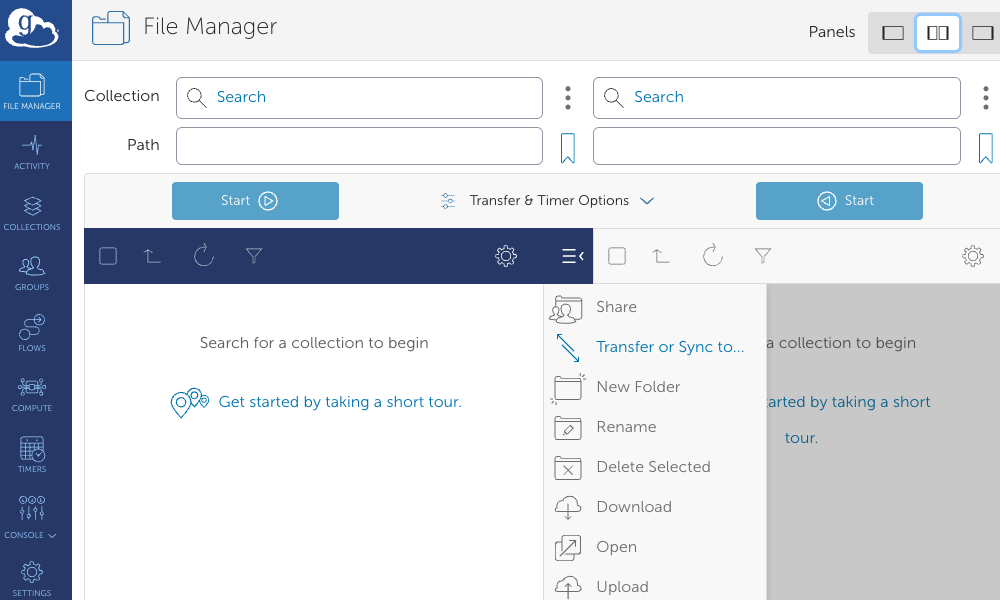The image size is (1000, 600).
Task: Expand Transfer & Timer Options
Action: (548, 200)
